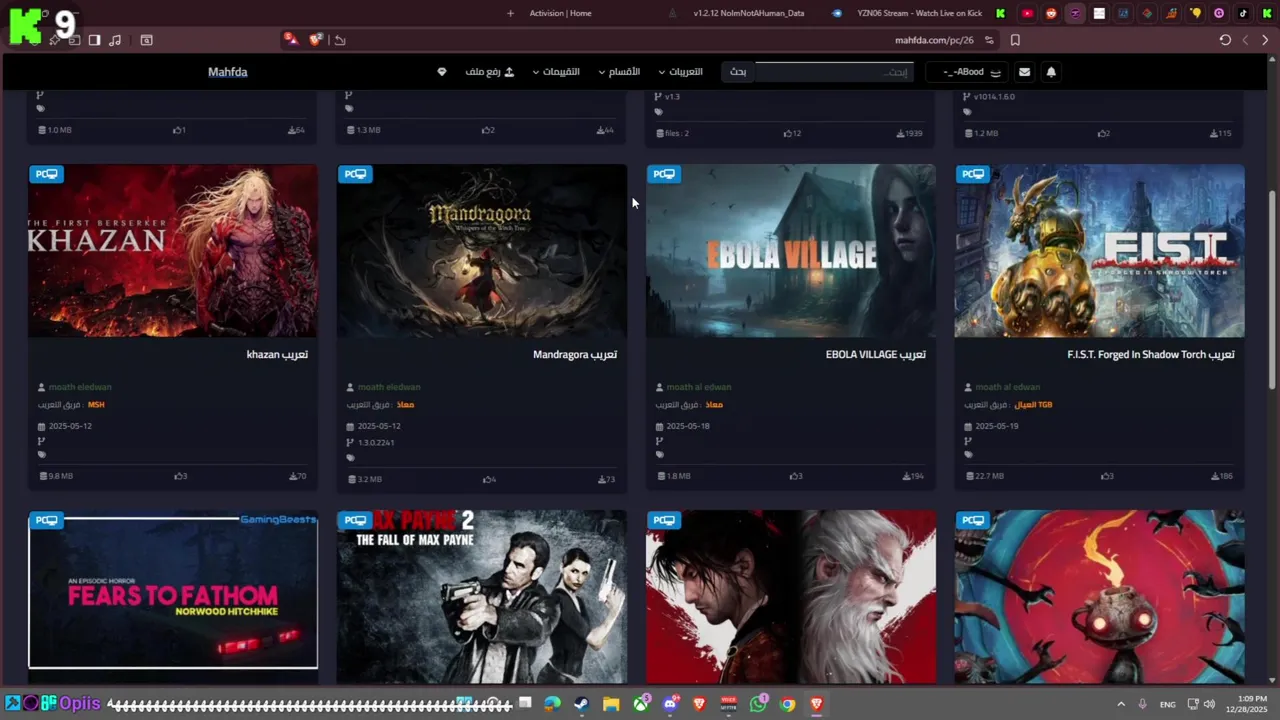Click the page vertical scrollbar thumb
This screenshot has height=720, width=1280.
(x=1272, y=290)
